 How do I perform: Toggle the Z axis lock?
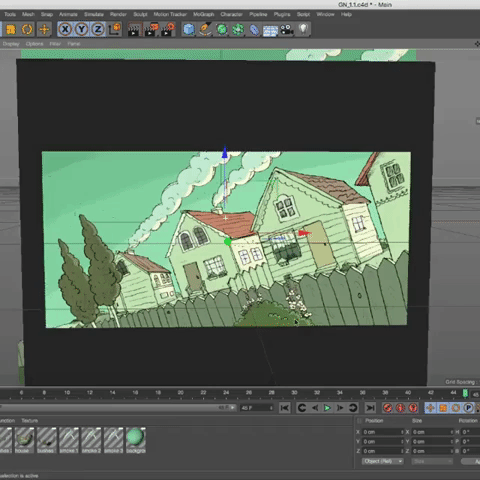(98, 29)
